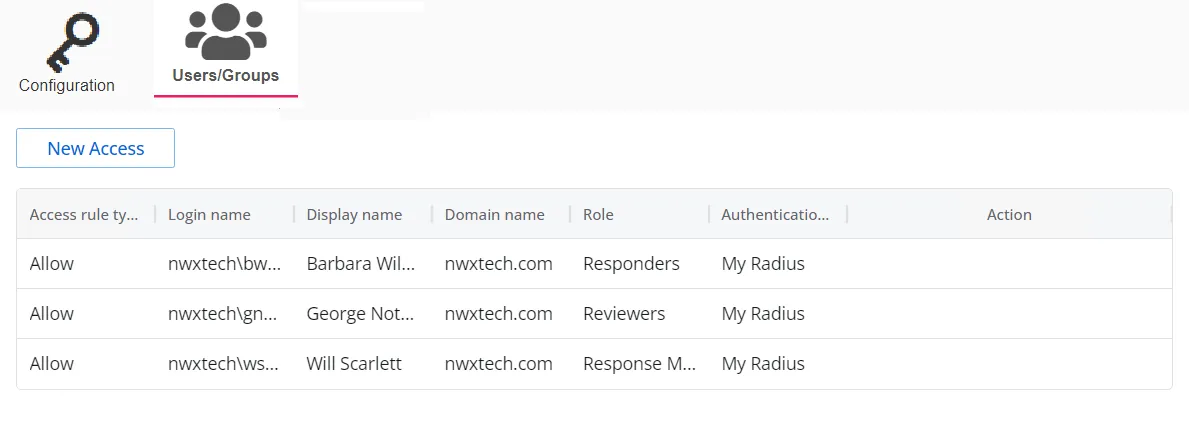Sort by Domain name column header
Image resolution: width=1189 pixels, height=446 pixels.
[494, 215]
